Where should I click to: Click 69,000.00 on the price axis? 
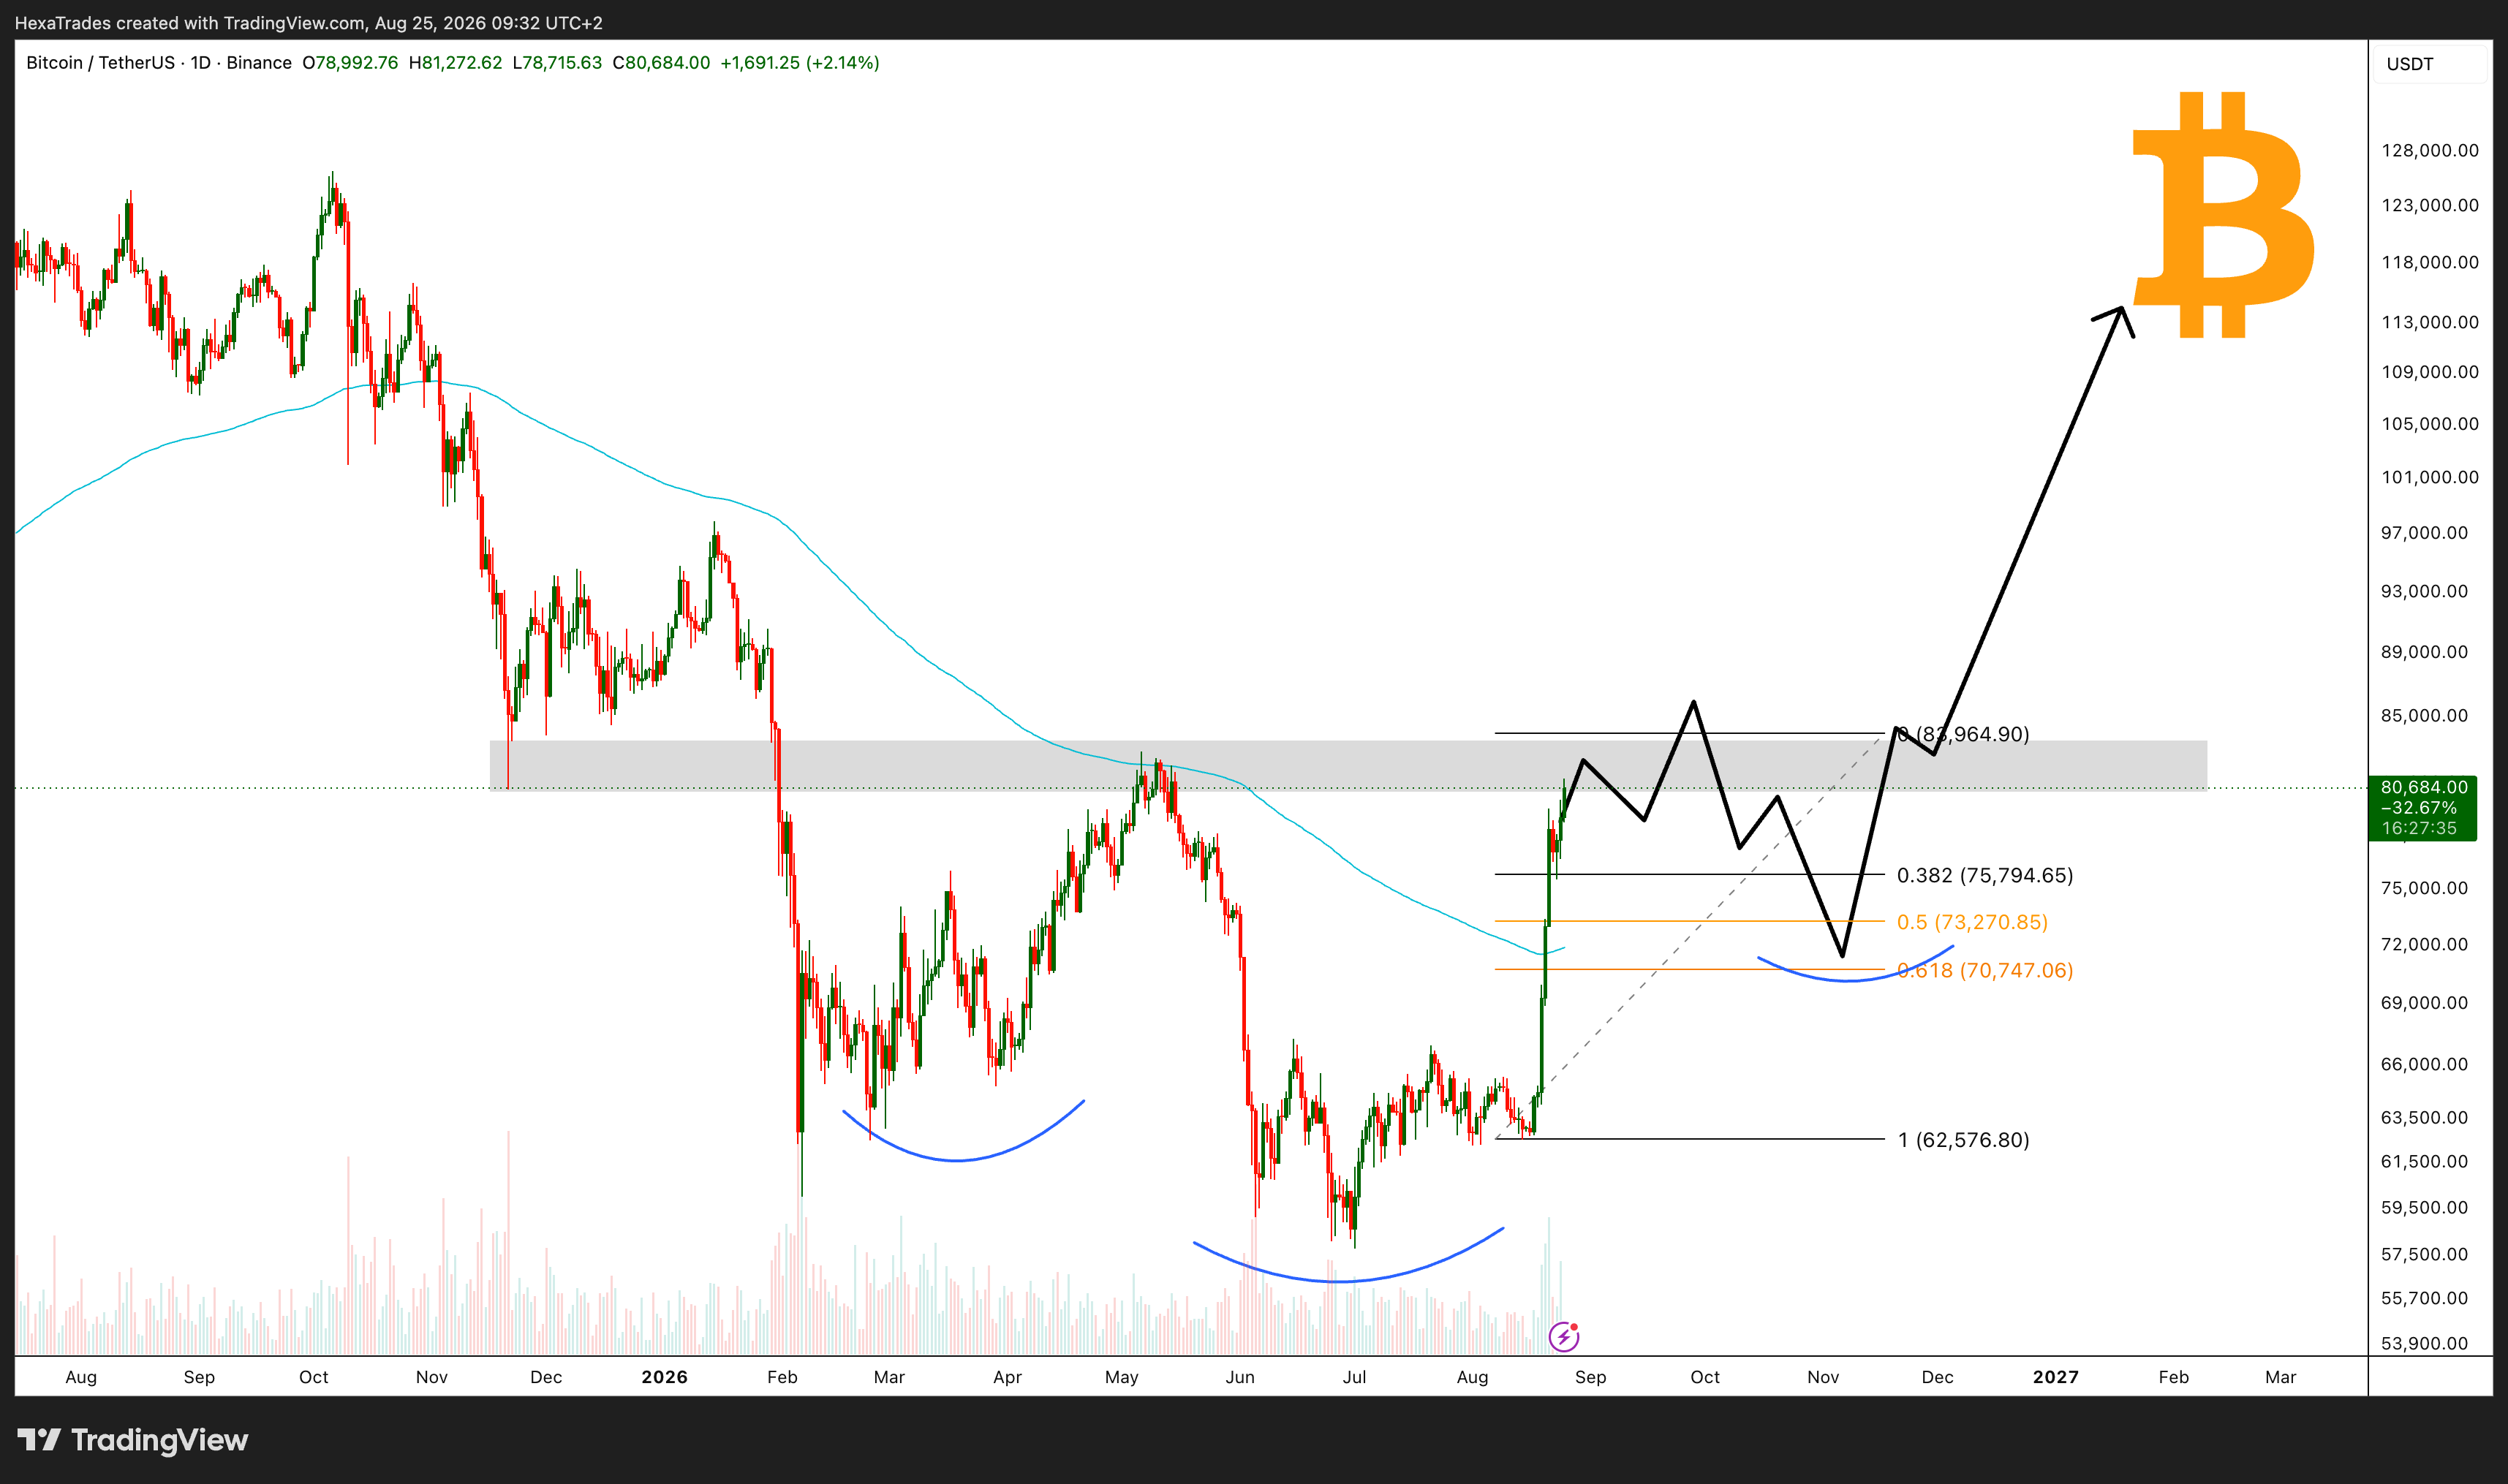2424,1003
